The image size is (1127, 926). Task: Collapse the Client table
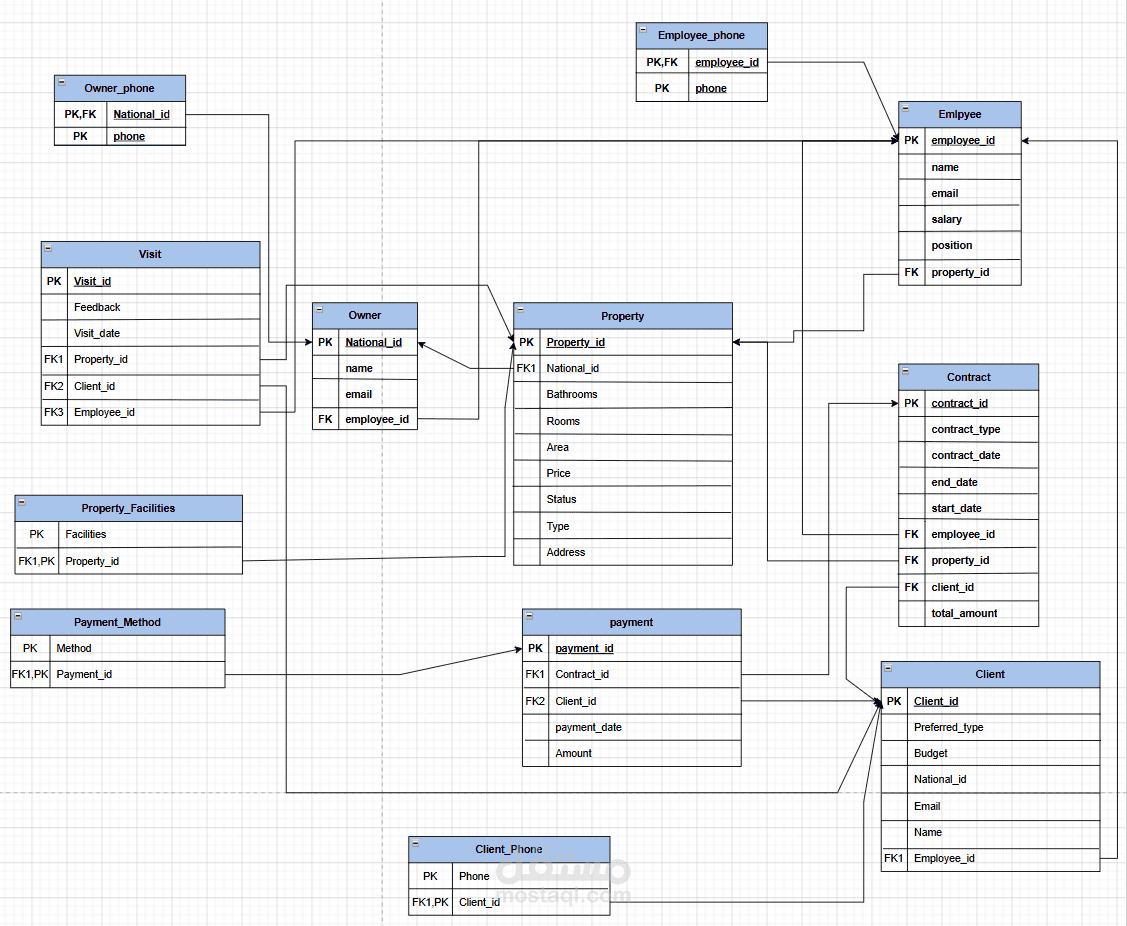coord(888,668)
